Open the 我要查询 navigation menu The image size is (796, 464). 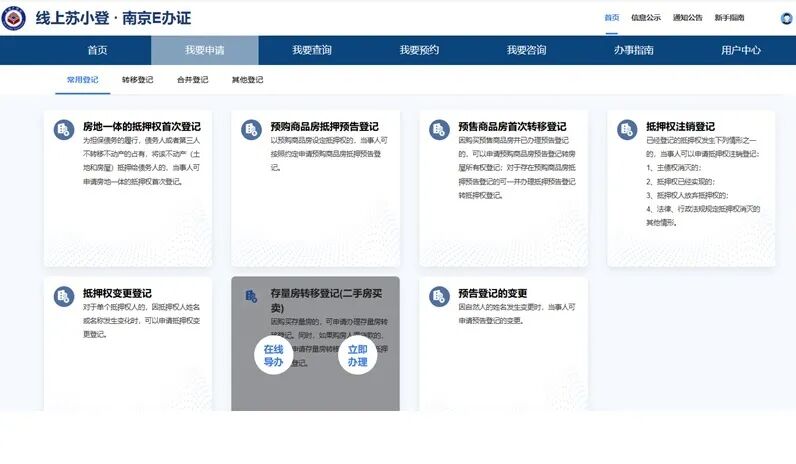point(312,50)
